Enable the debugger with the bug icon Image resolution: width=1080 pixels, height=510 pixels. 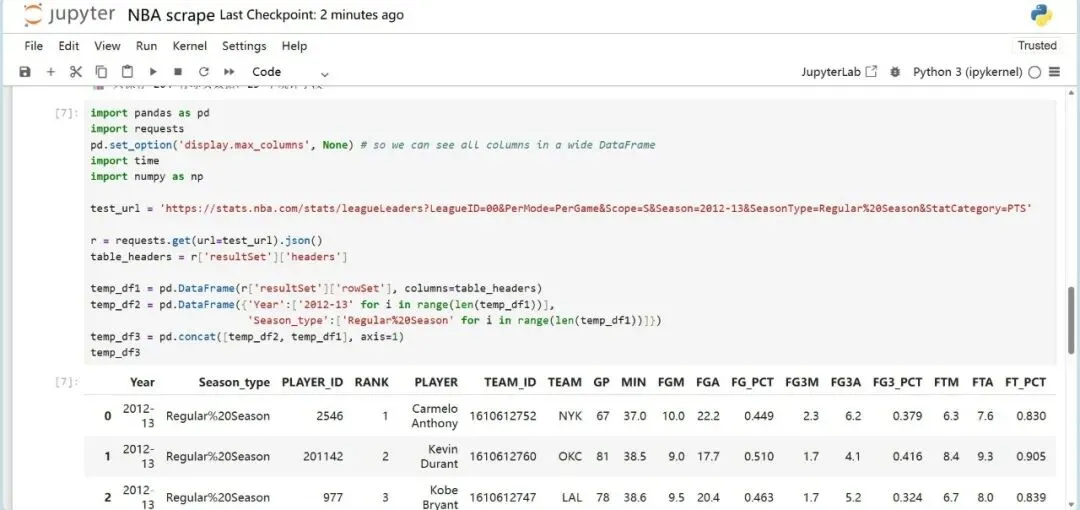[x=895, y=72]
